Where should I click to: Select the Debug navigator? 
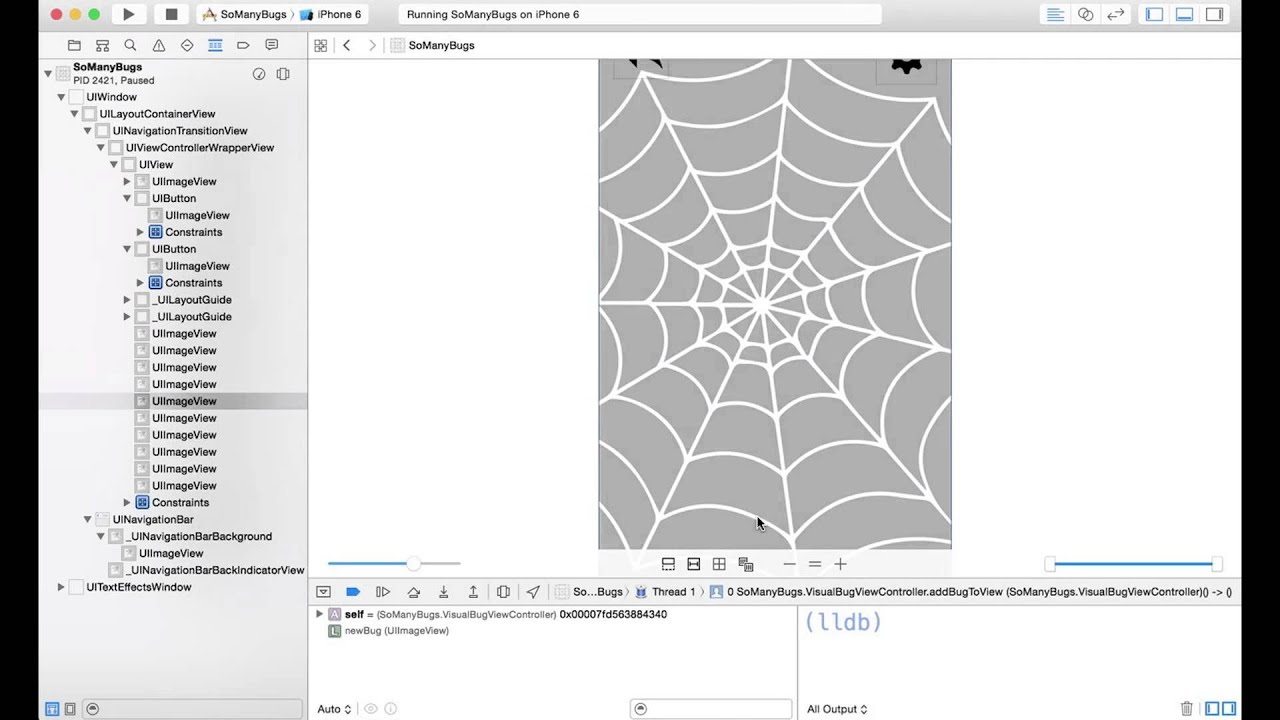click(x=215, y=45)
